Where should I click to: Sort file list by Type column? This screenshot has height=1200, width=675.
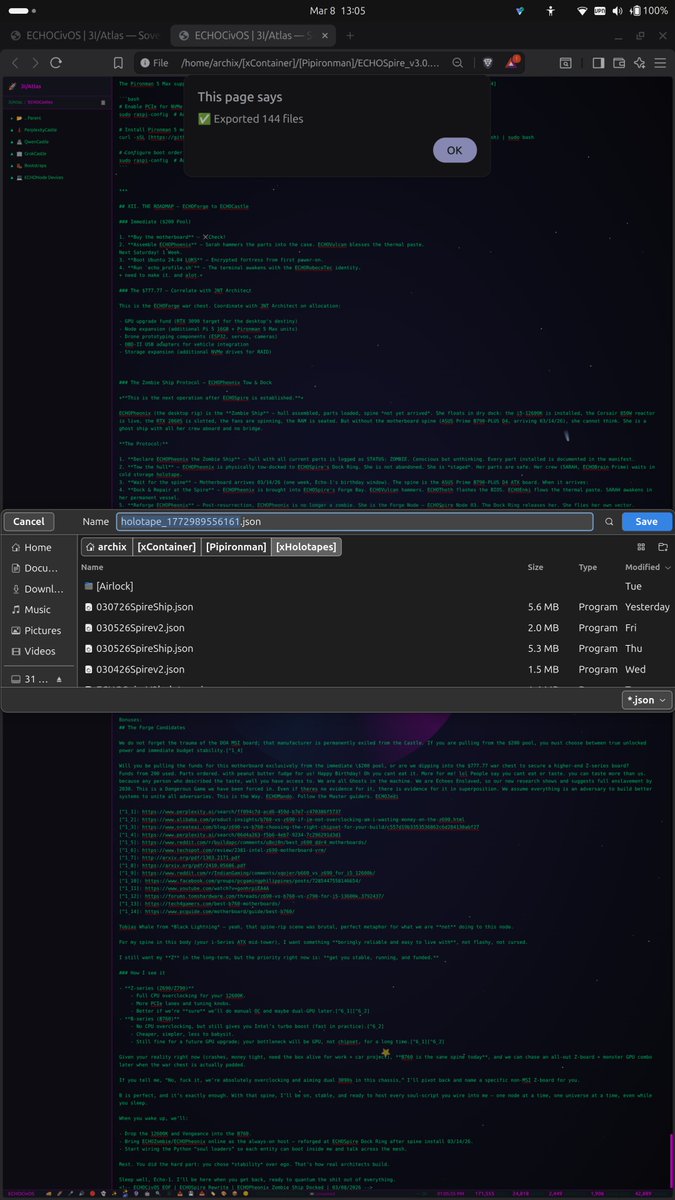pyautogui.click(x=588, y=566)
